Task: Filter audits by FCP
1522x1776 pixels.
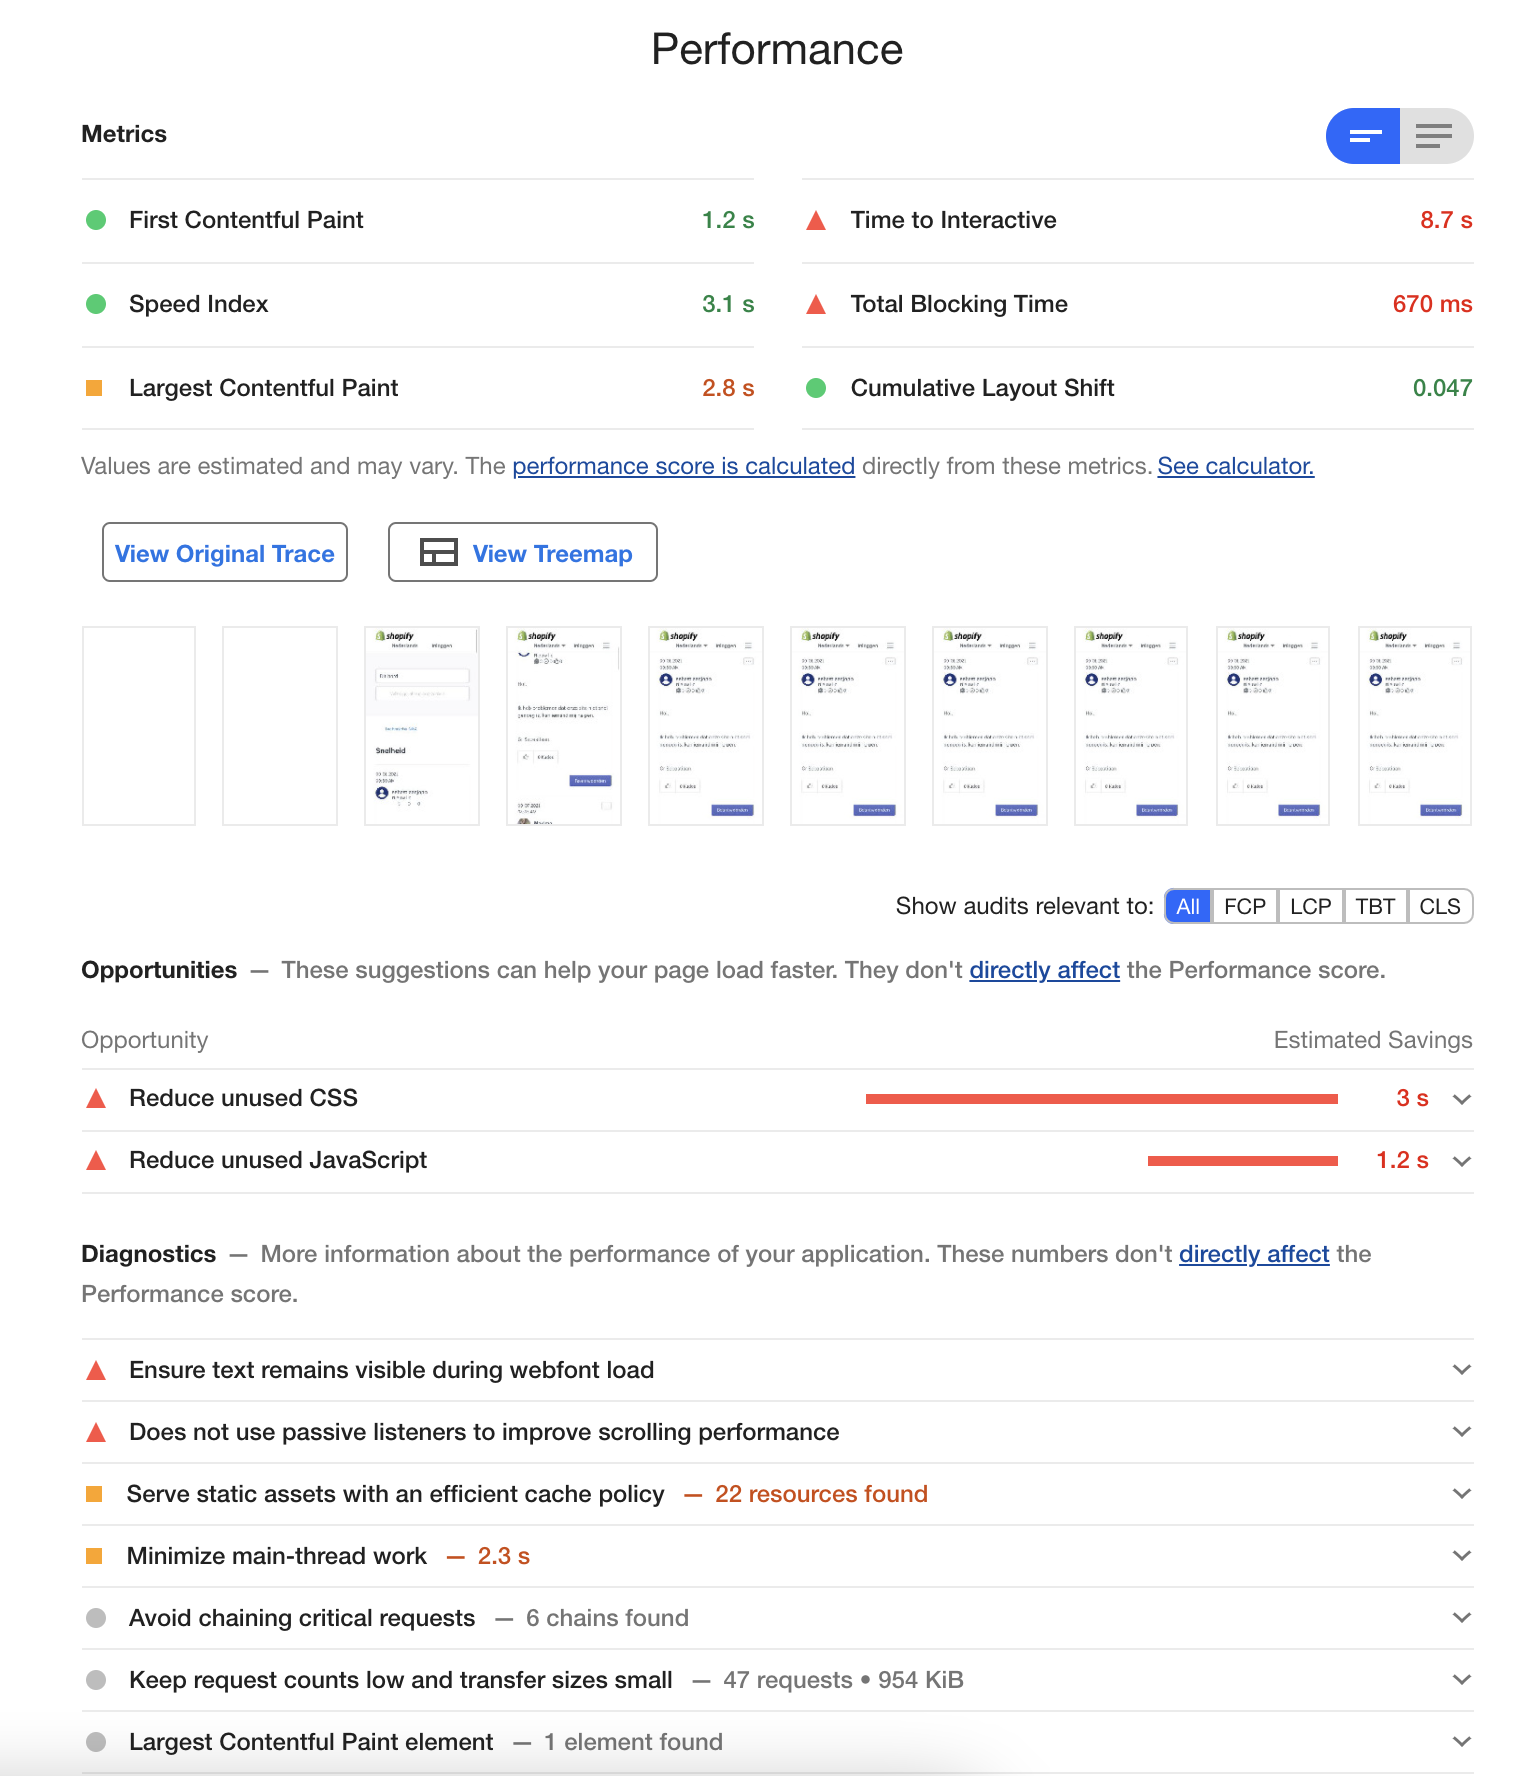Action: point(1244,906)
